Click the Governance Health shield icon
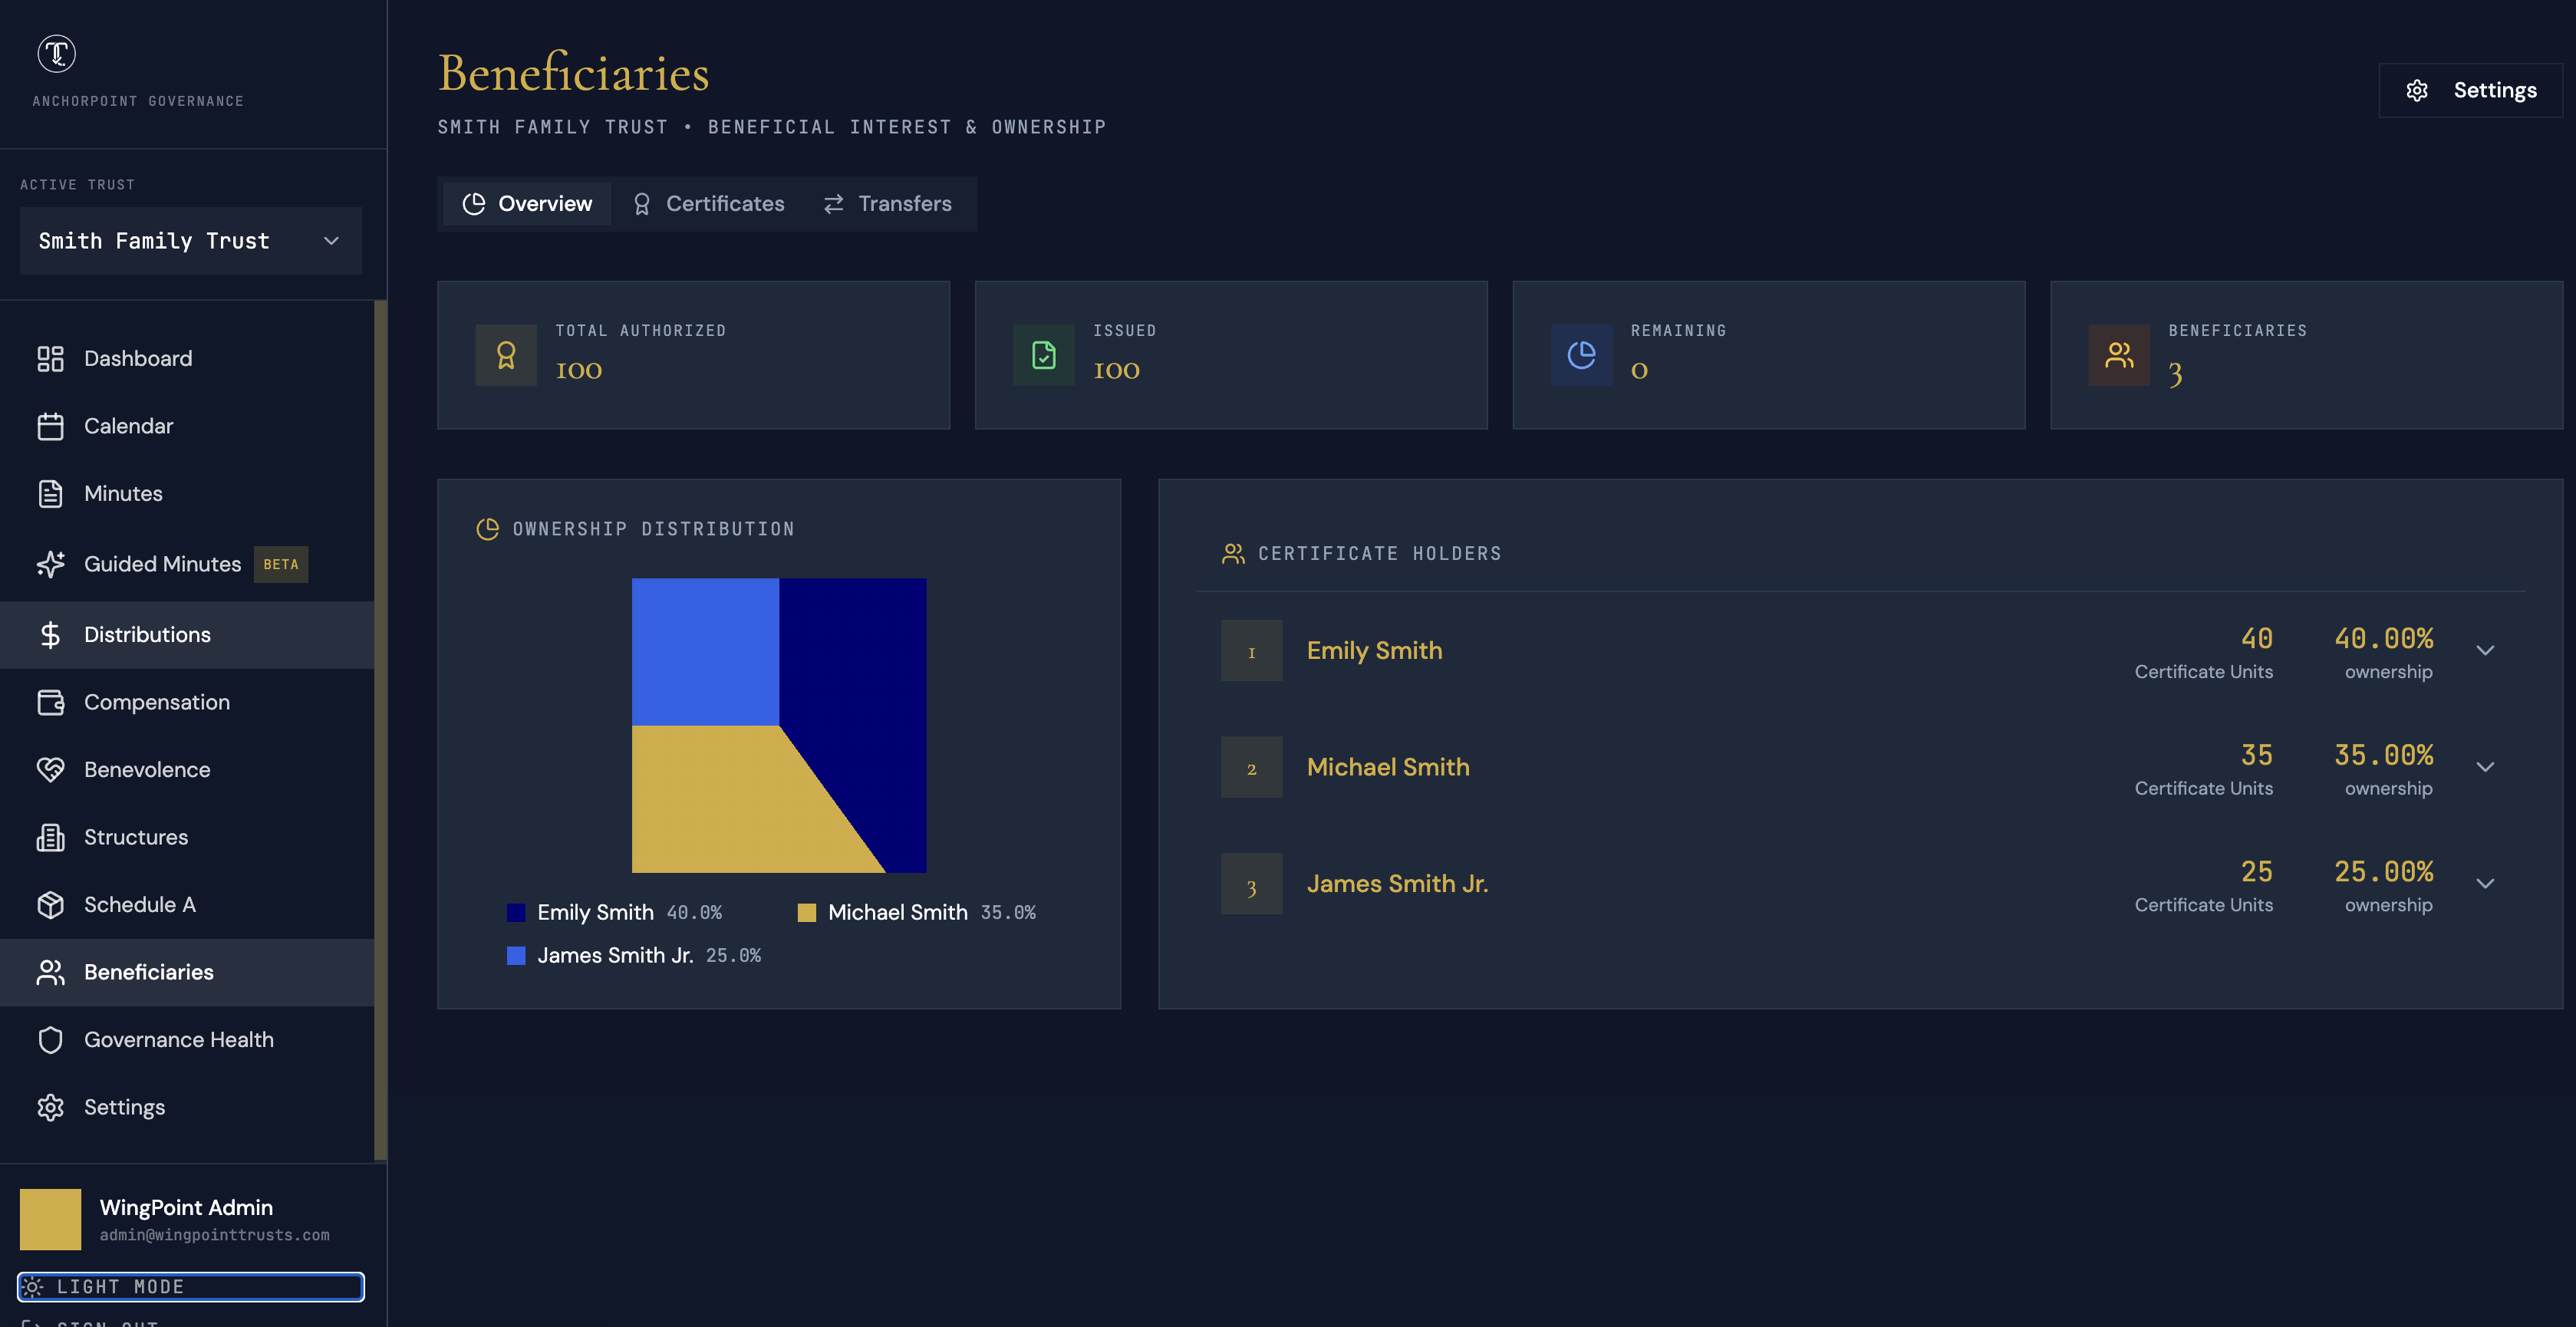The width and height of the screenshot is (2576, 1327). click(x=50, y=1040)
